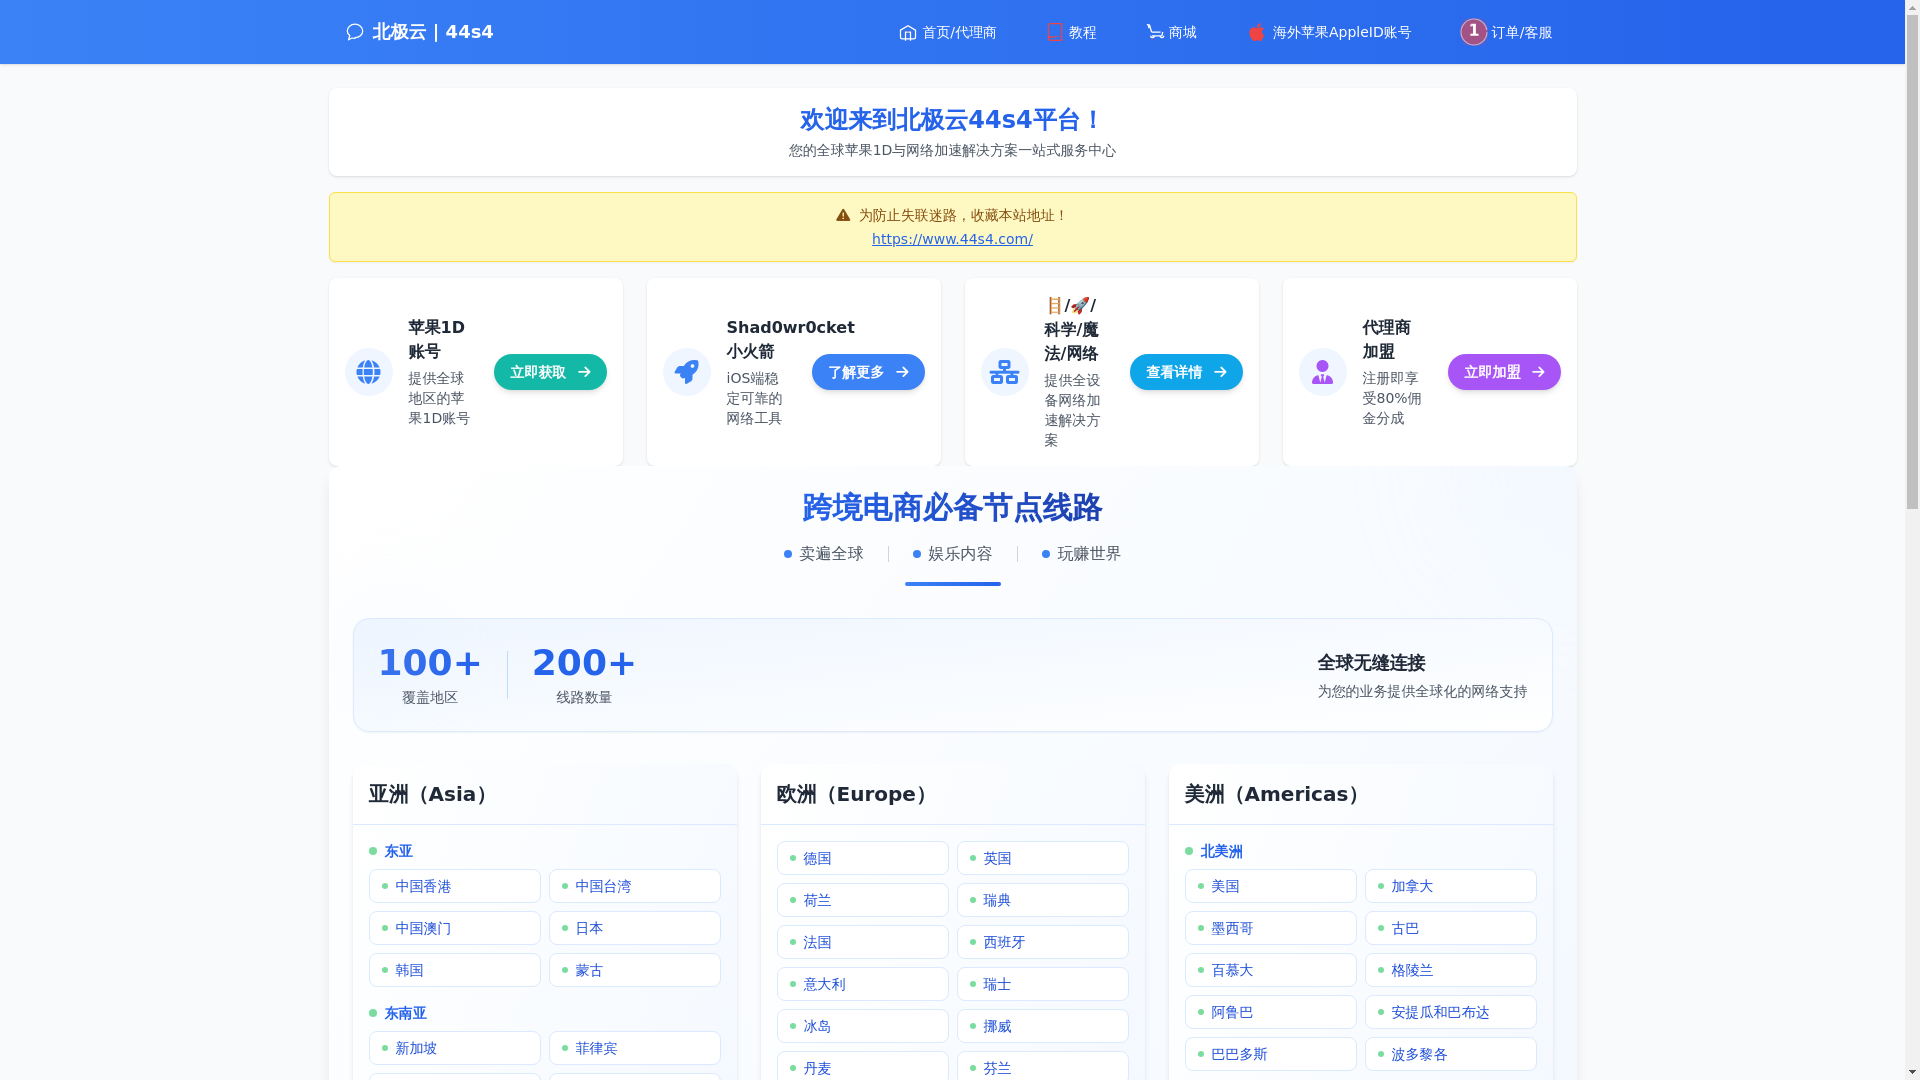This screenshot has width=1920, height=1080.
Task: Open the 海外苹果AppleID账号 menu item
Action: [1341, 33]
